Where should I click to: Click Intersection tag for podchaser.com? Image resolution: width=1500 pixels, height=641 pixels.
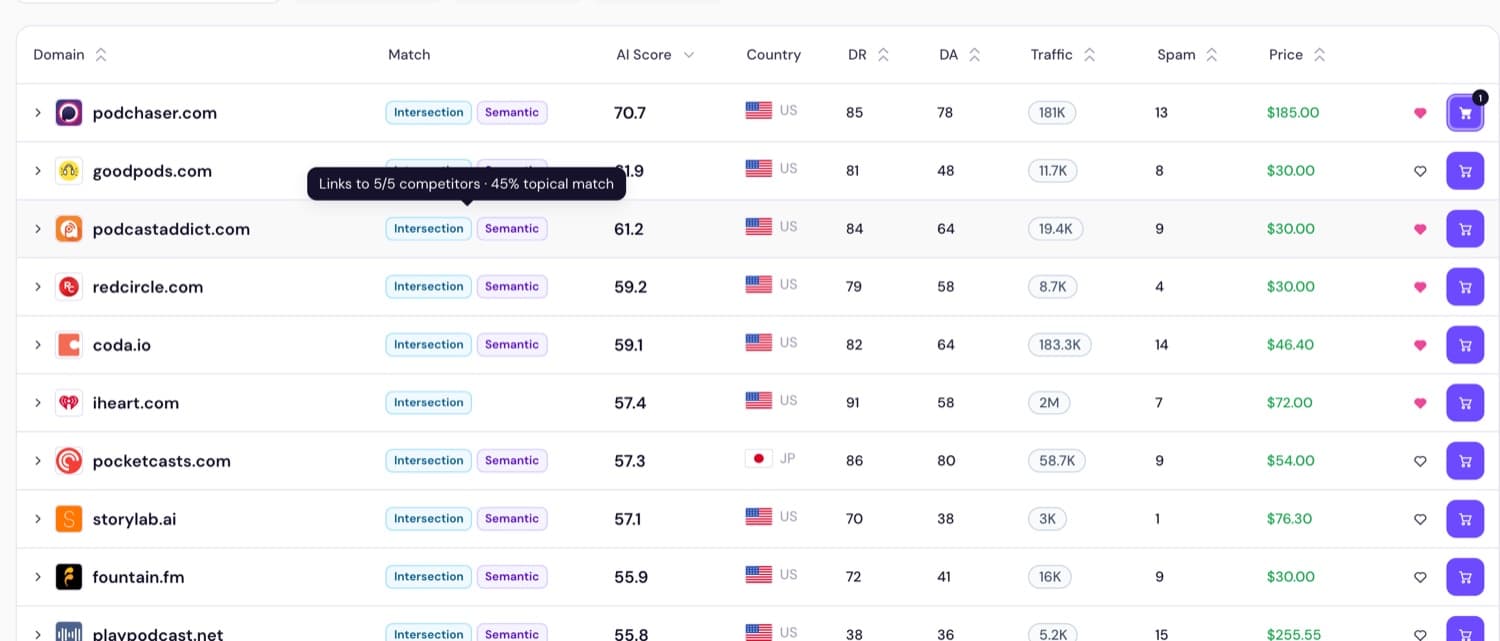pos(428,113)
